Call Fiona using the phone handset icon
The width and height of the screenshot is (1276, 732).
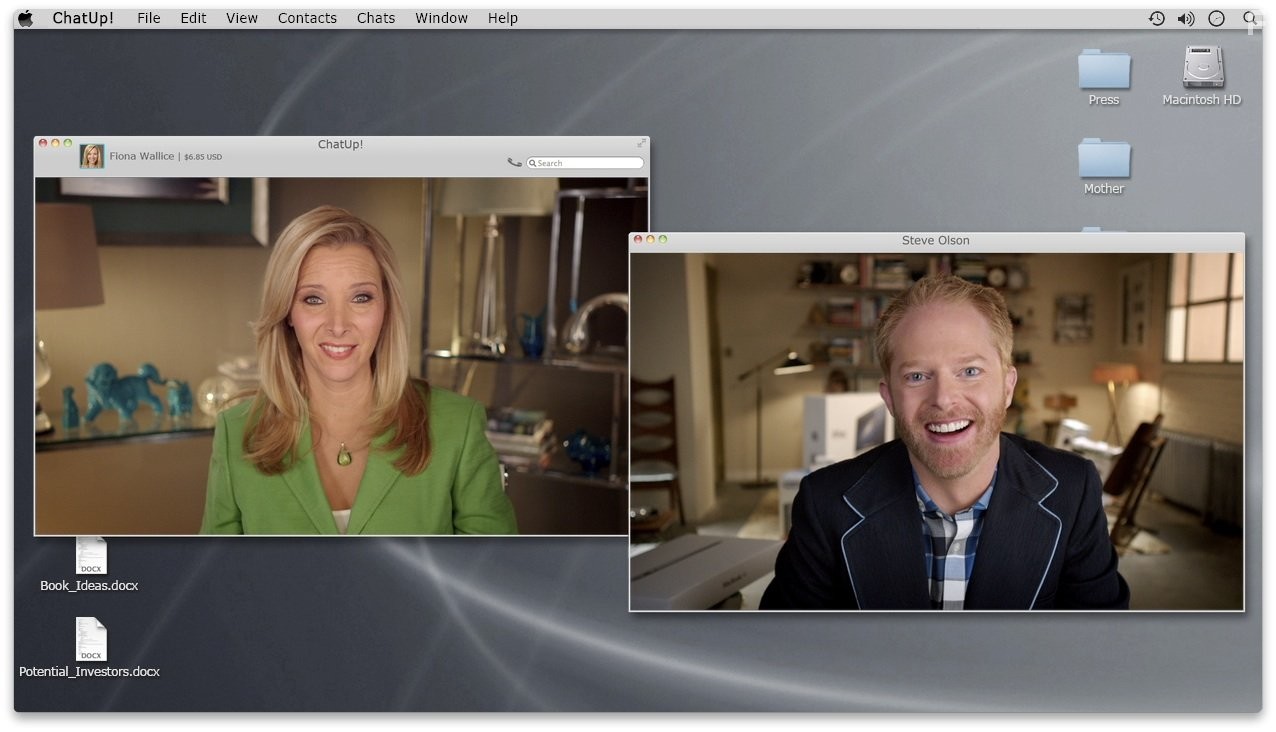tap(514, 161)
